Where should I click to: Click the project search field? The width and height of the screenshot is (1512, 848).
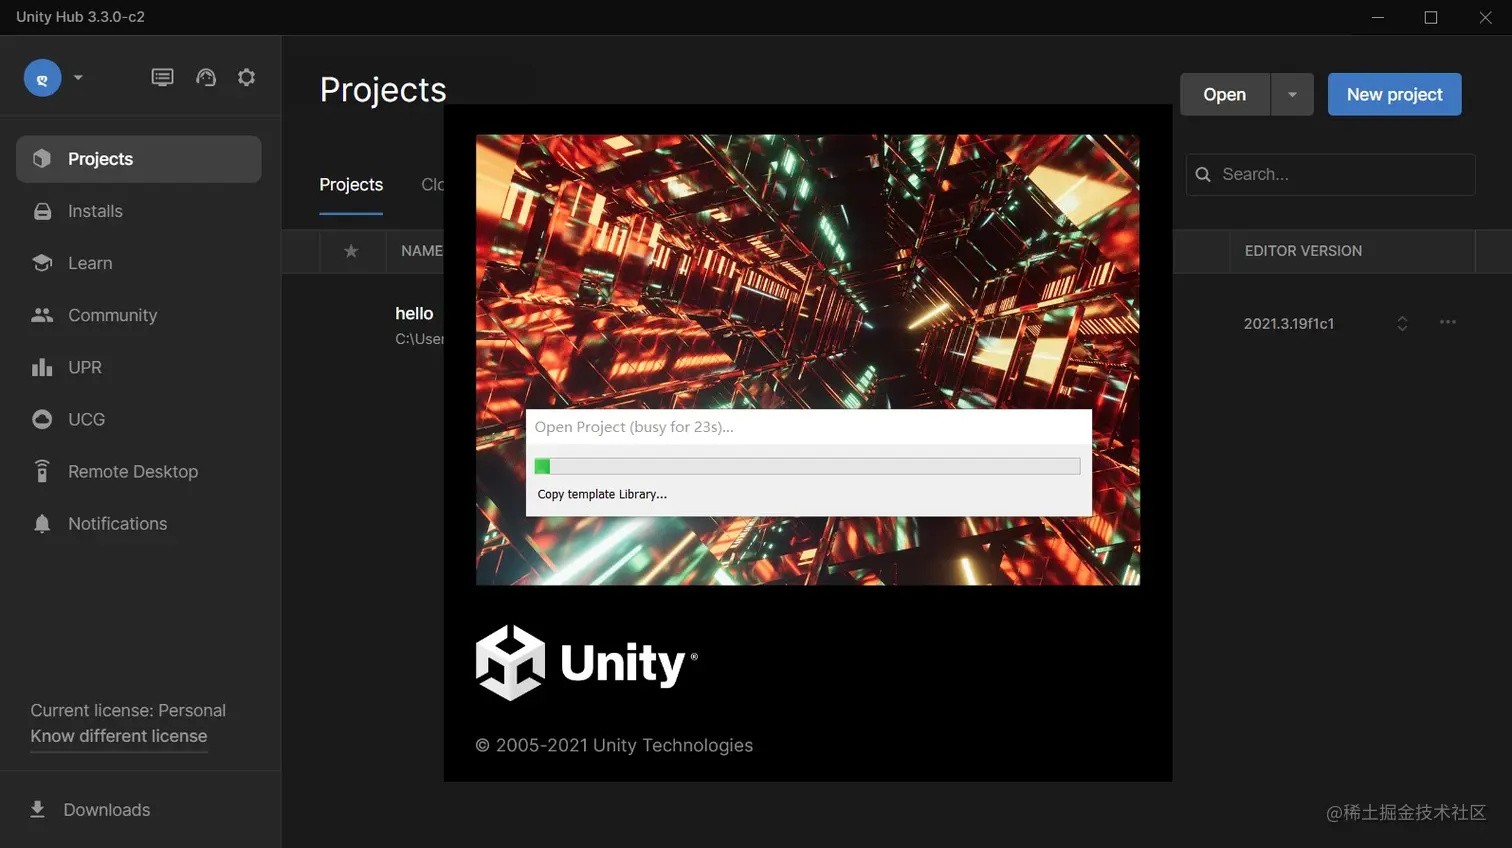[1329, 174]
